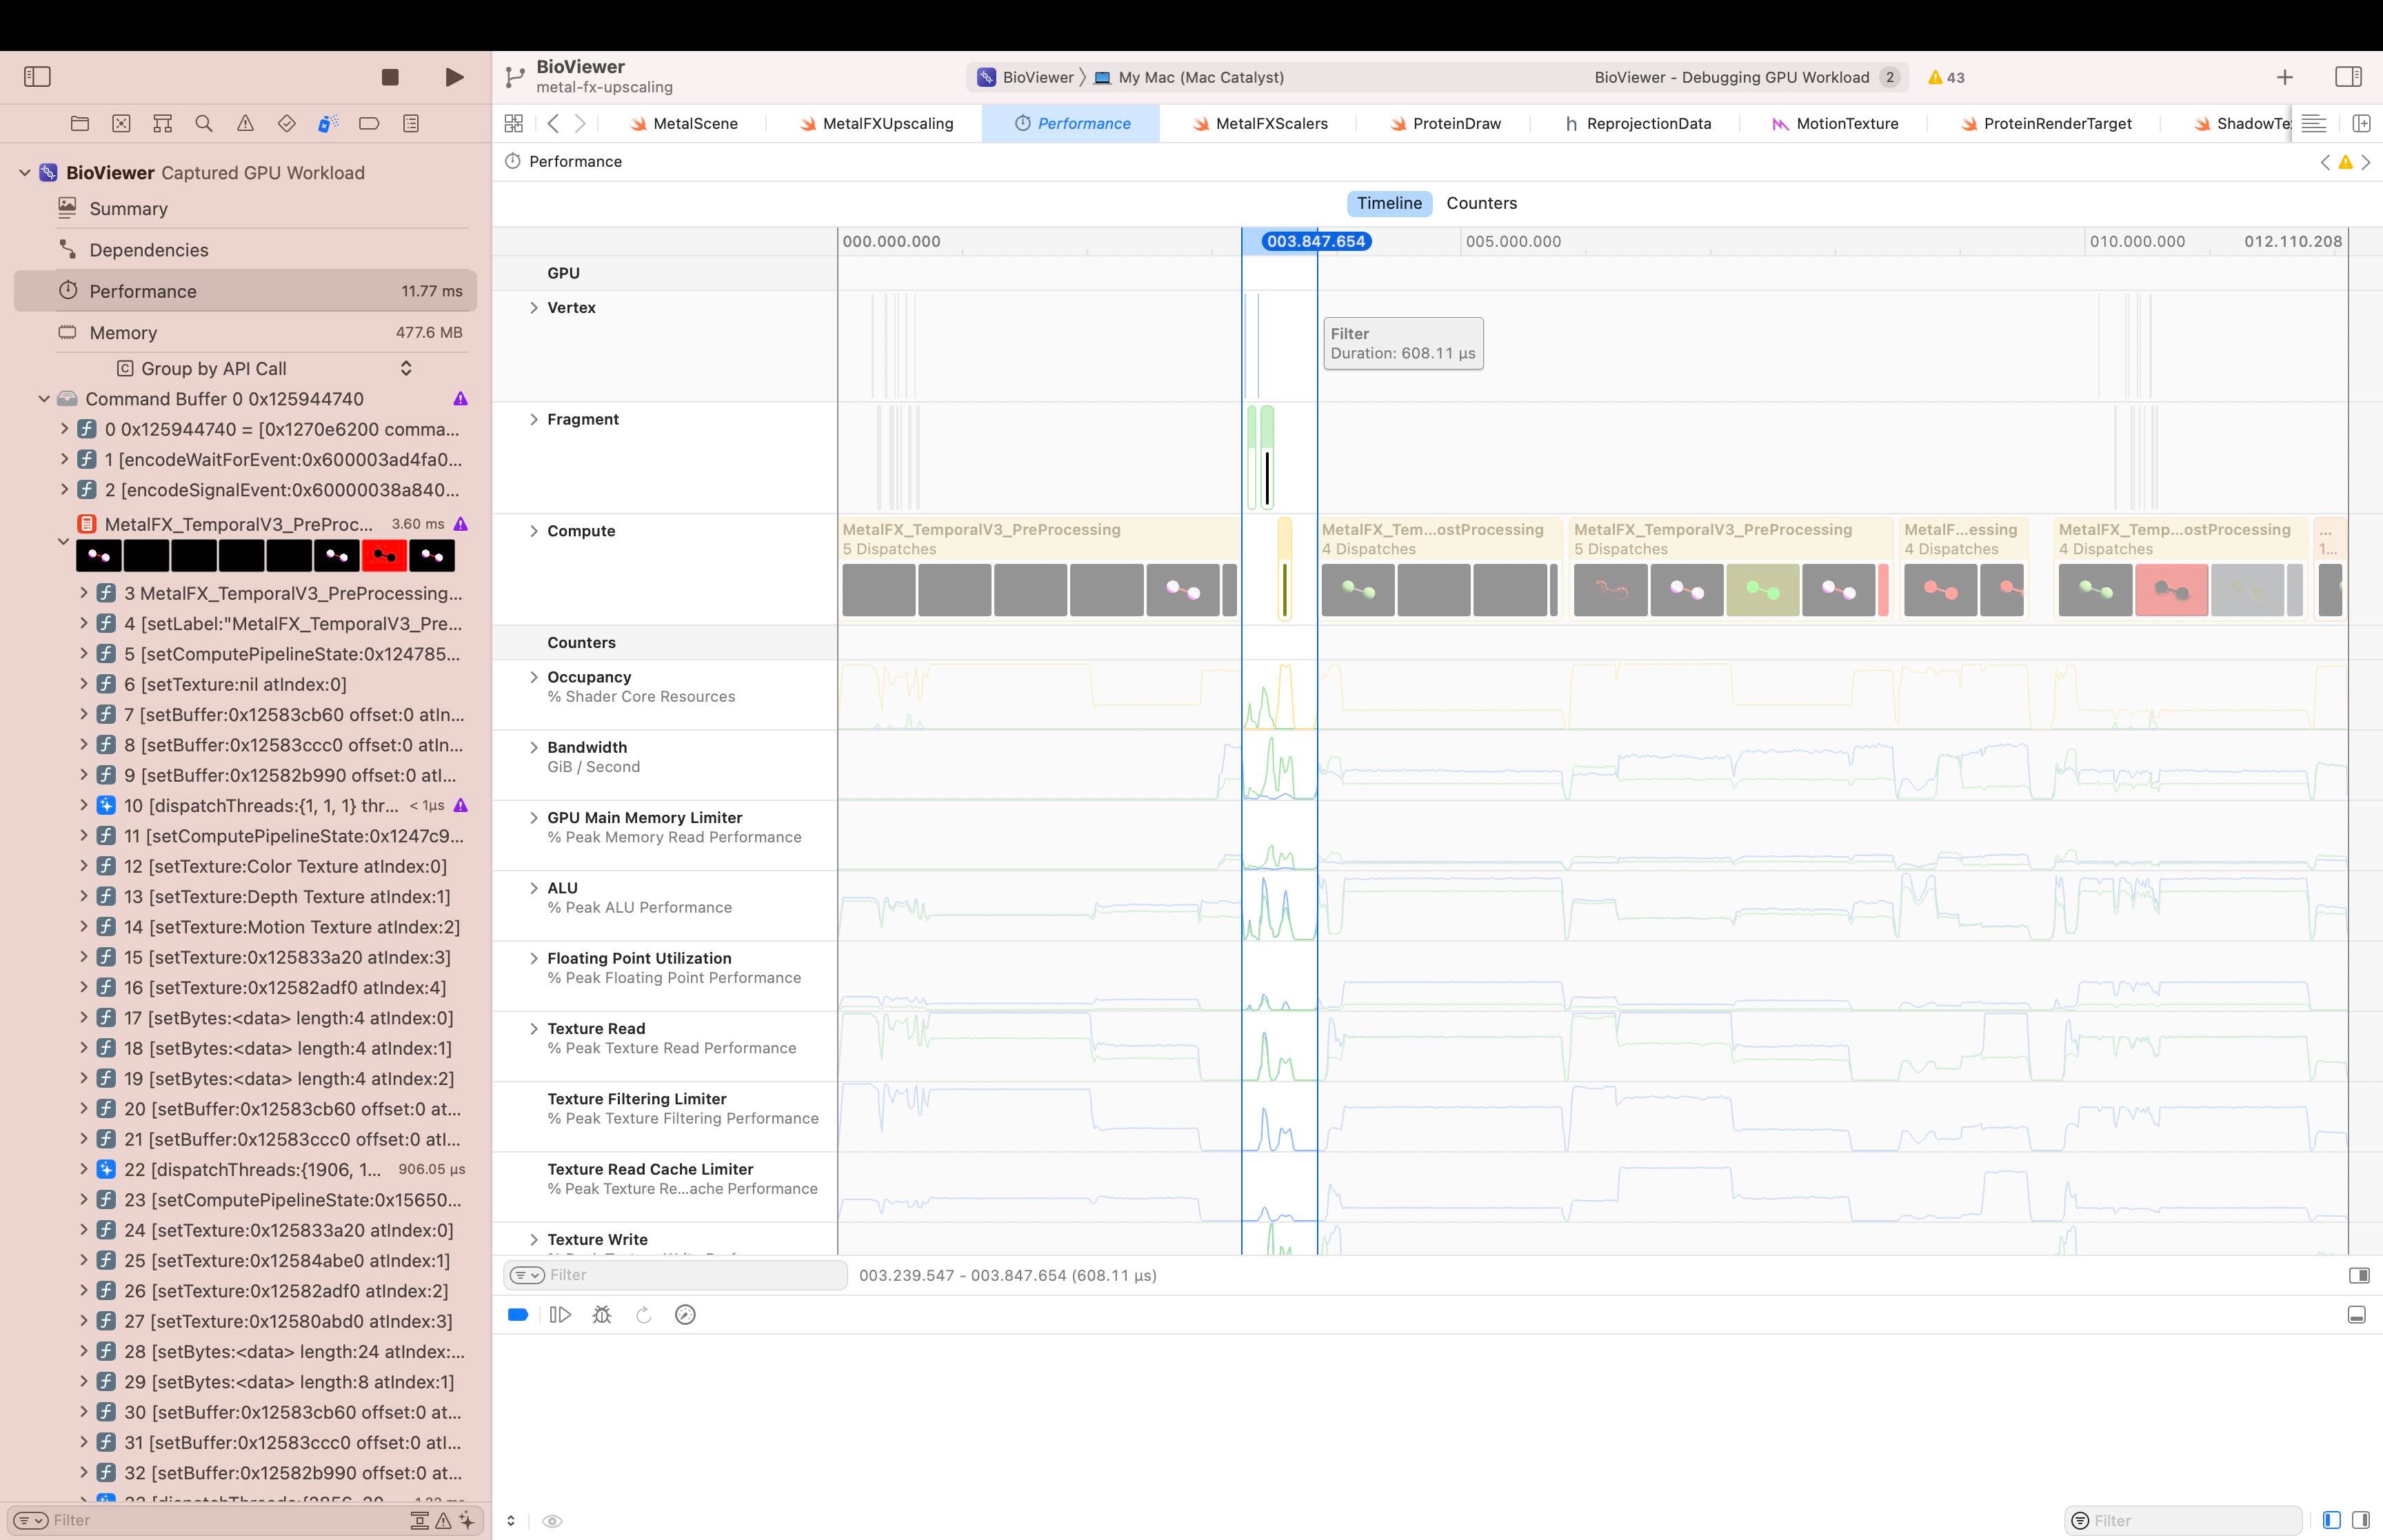This screenshot has height=1540, width=2383.
Task: Click the red highlighted dispatch thumbnail in navigator
Action: point(384,556)
